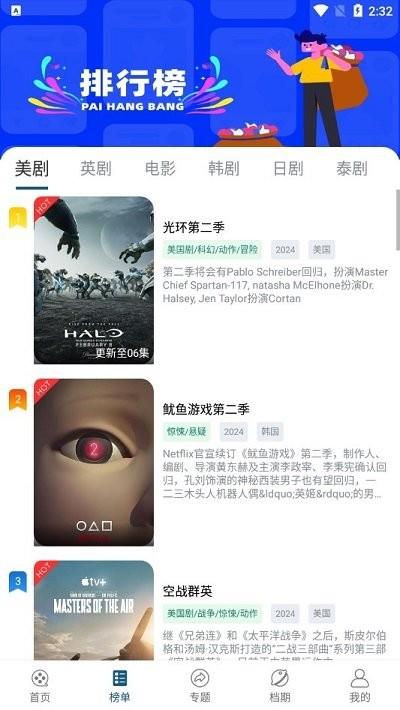The image size is (400, 710).
Task: Tap the 空战群英 title
Action: coord(188,591)
